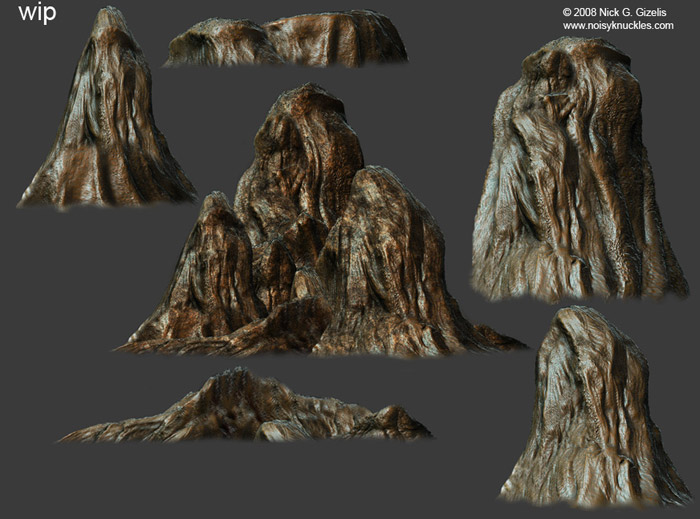700x519 pixels.
Task: Select the large rounded rock below the copyright text
Action: [x=579, y=169]
